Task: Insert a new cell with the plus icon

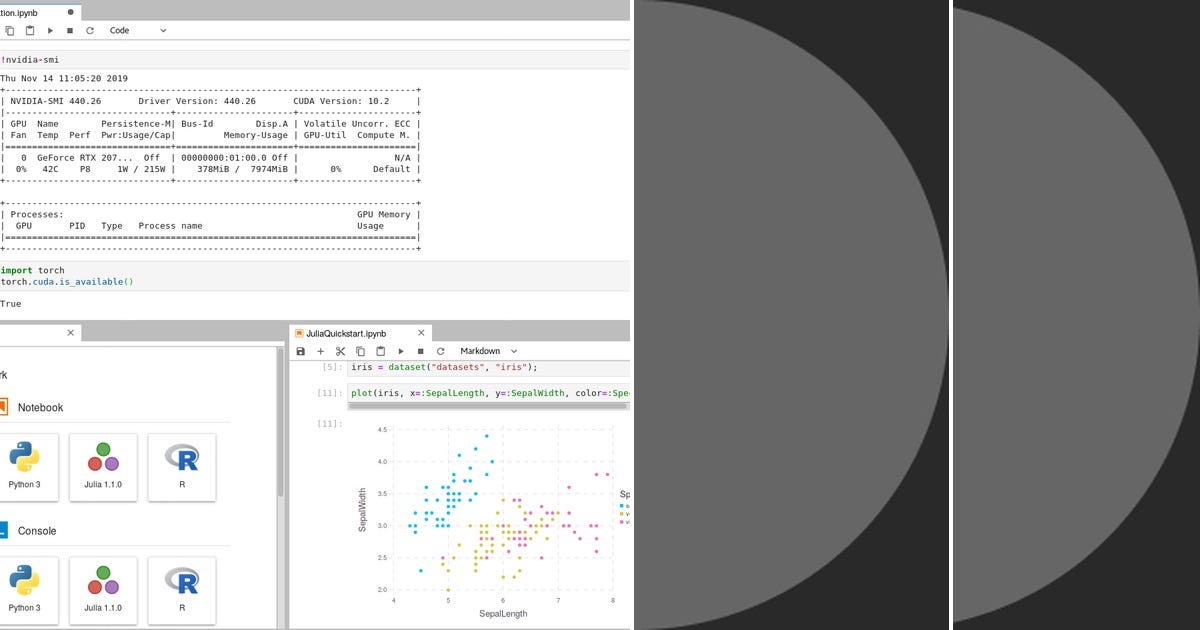Action: tap(320, 351)
